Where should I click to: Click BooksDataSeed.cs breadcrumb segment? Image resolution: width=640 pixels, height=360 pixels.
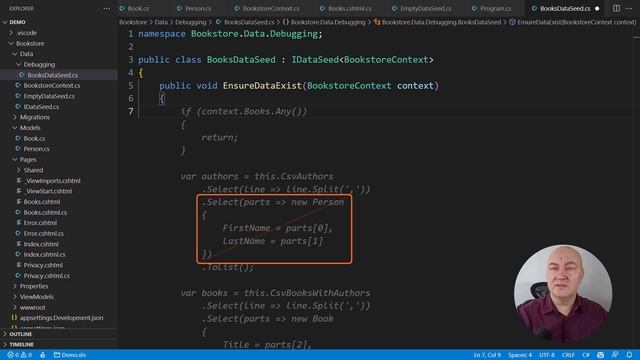(x=249, y=22)
